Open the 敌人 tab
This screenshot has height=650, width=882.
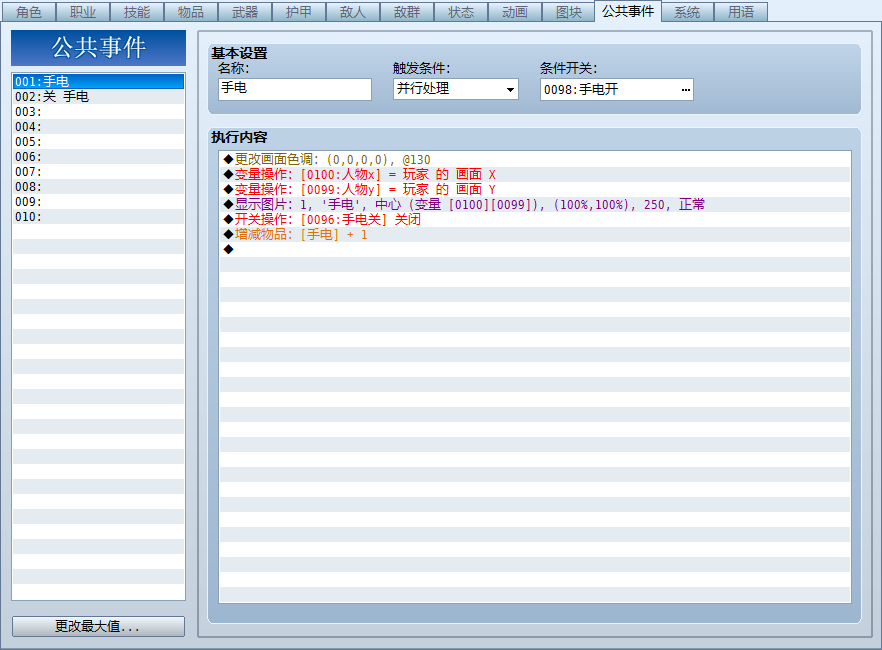(x=353, y=12)
